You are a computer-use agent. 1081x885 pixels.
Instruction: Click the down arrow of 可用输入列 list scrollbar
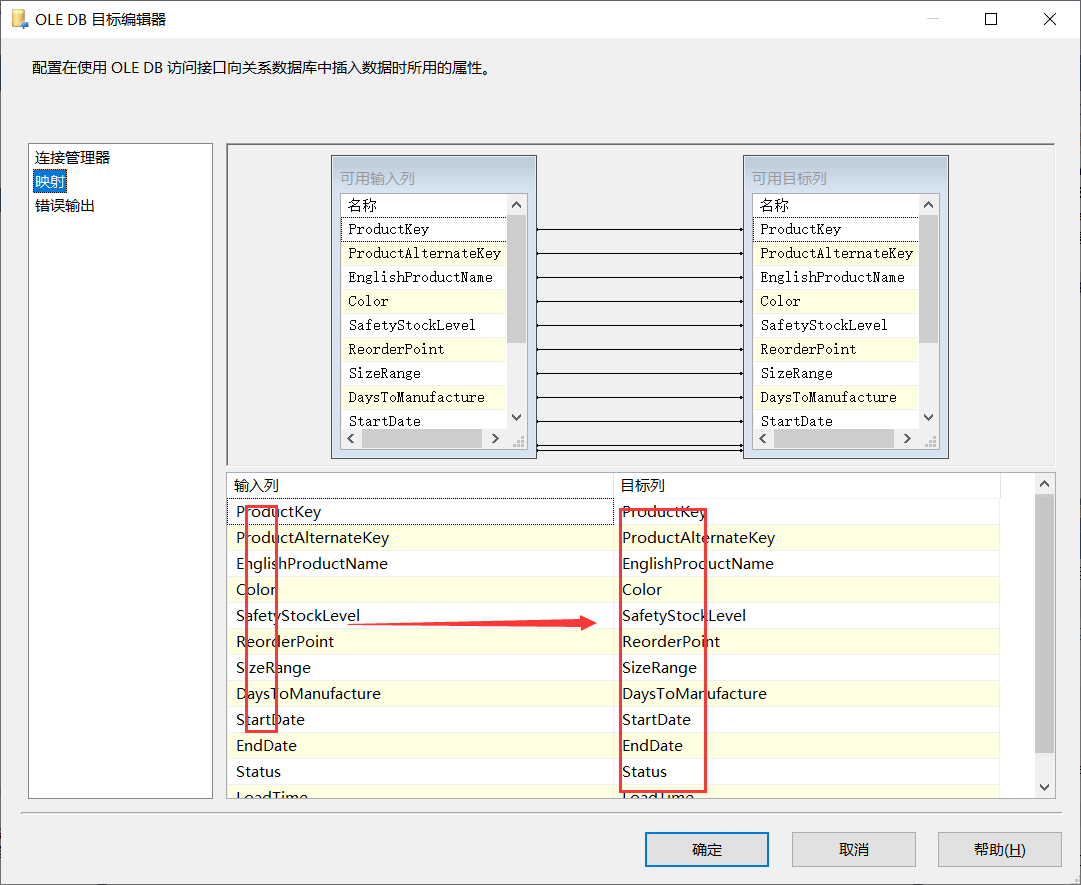(x=516, y=418)
